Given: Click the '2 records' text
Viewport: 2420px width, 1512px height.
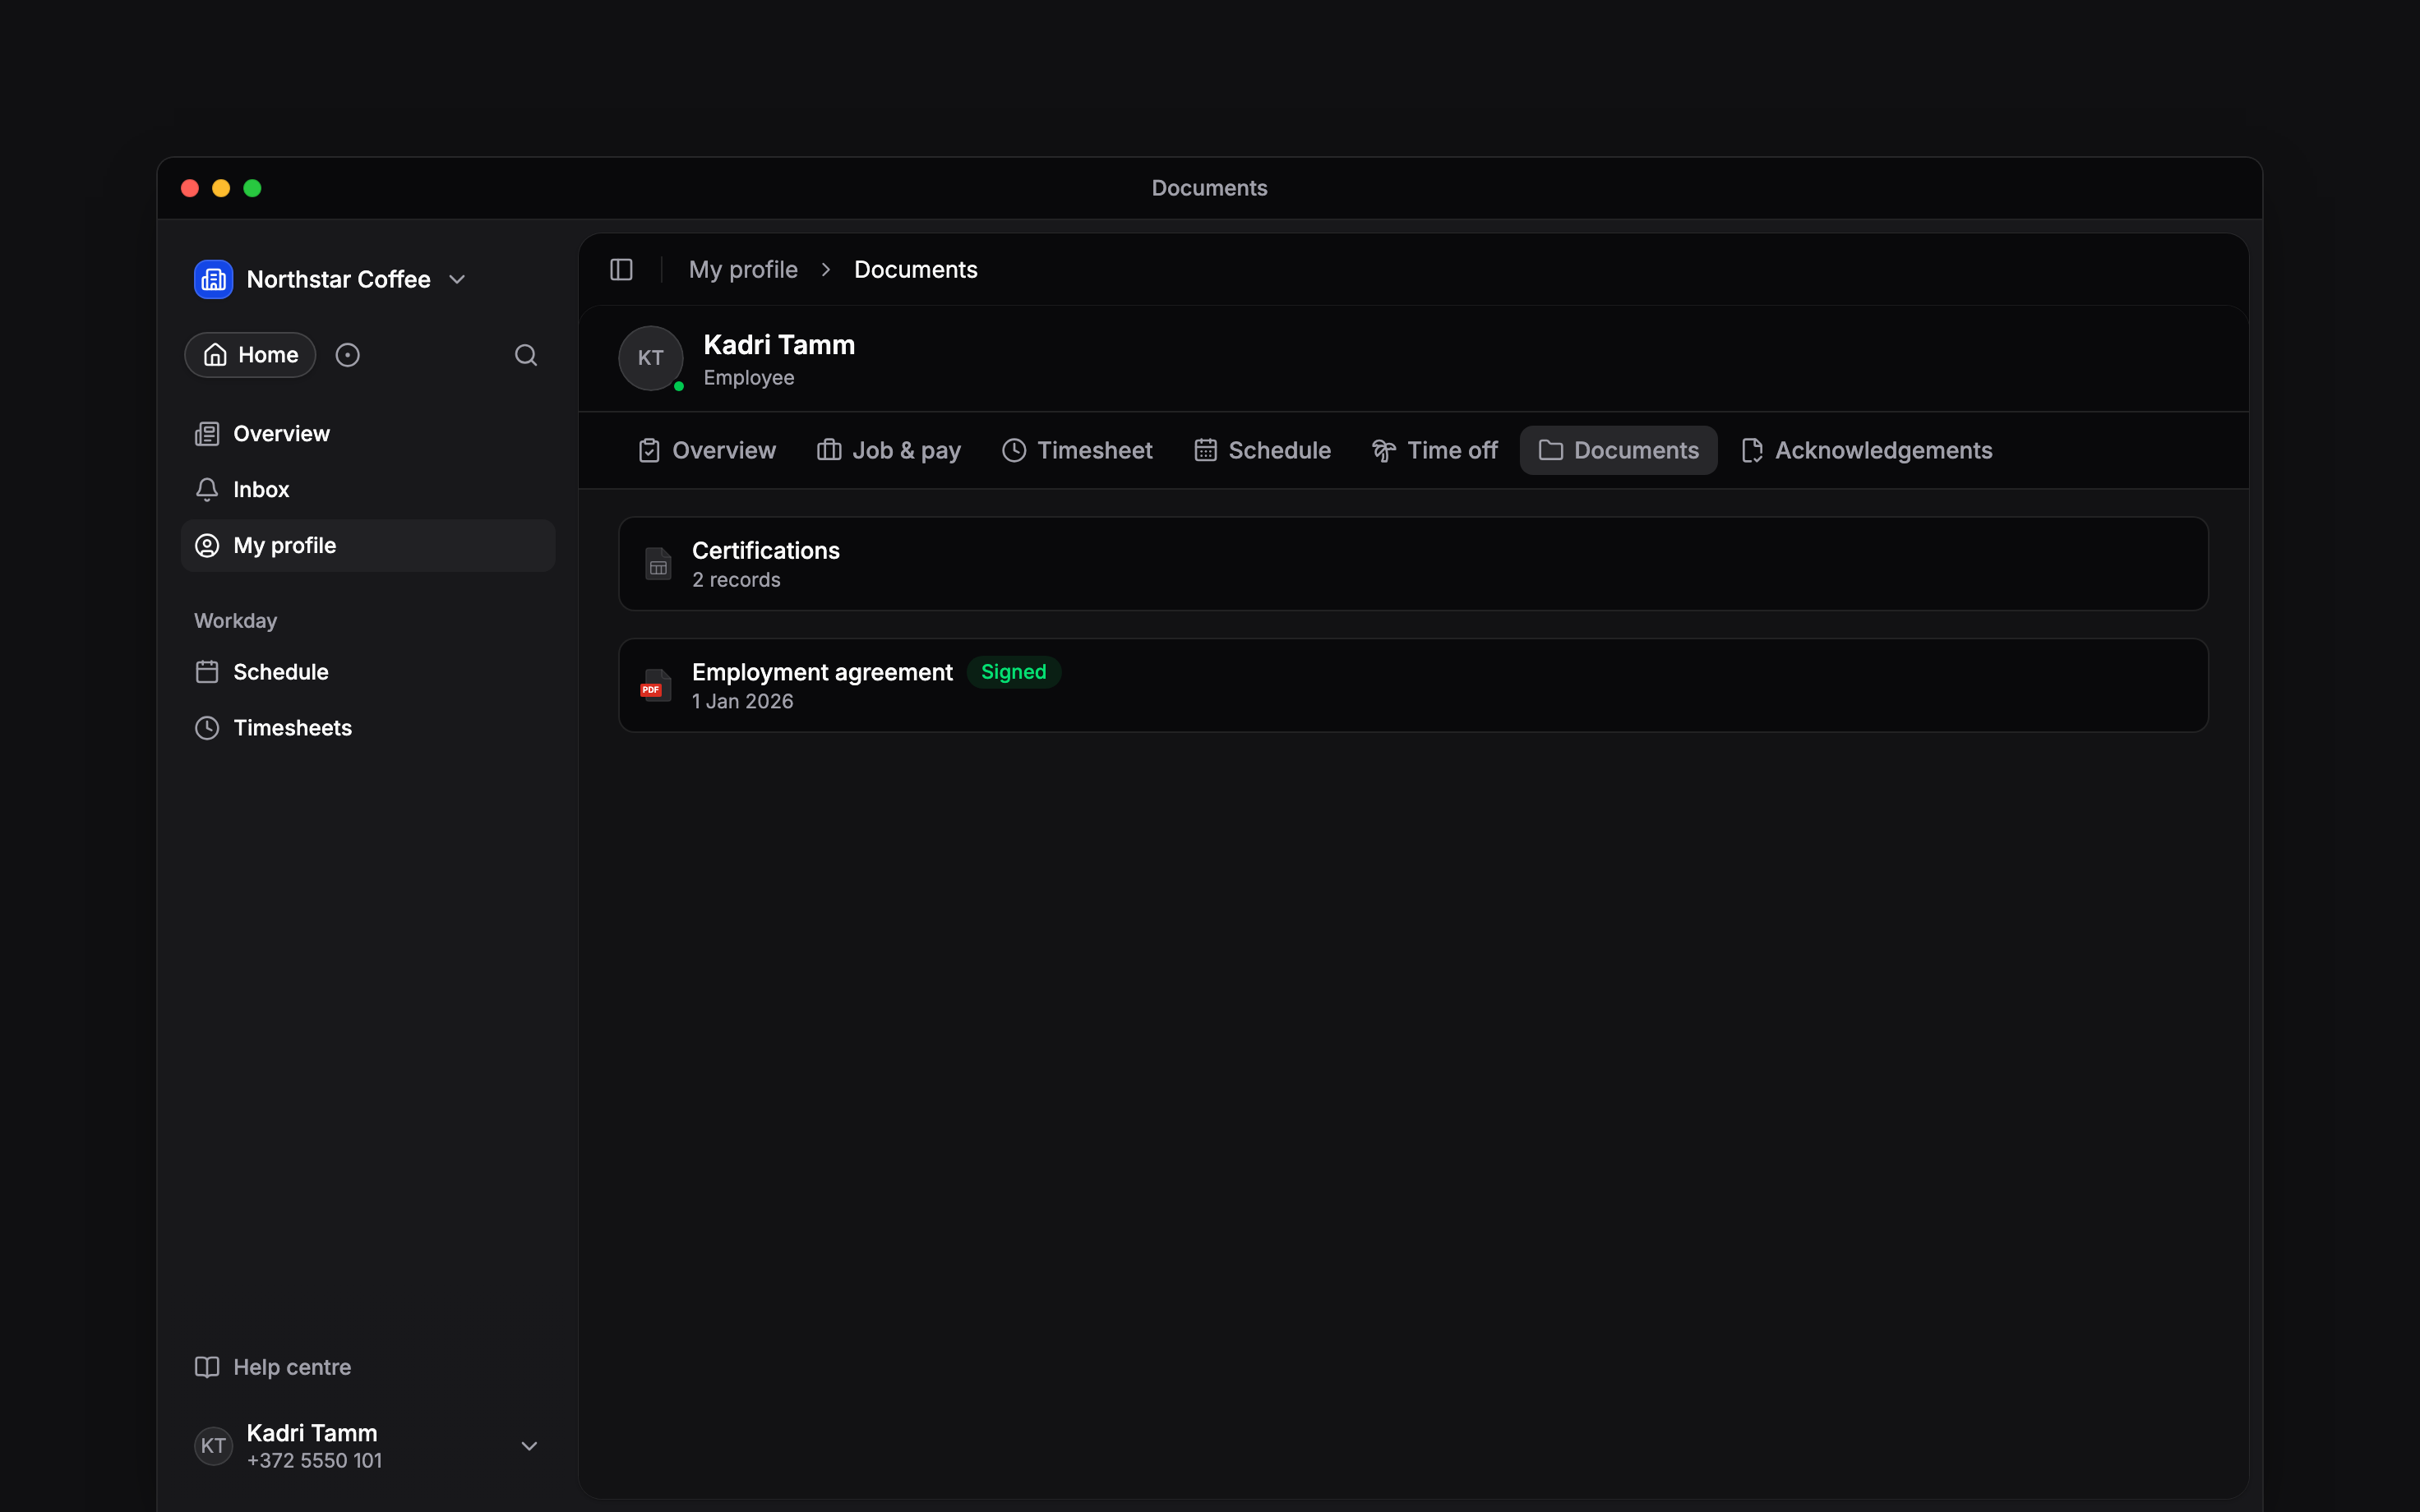Looking at the screenshot, I should (x=736, y=581).
